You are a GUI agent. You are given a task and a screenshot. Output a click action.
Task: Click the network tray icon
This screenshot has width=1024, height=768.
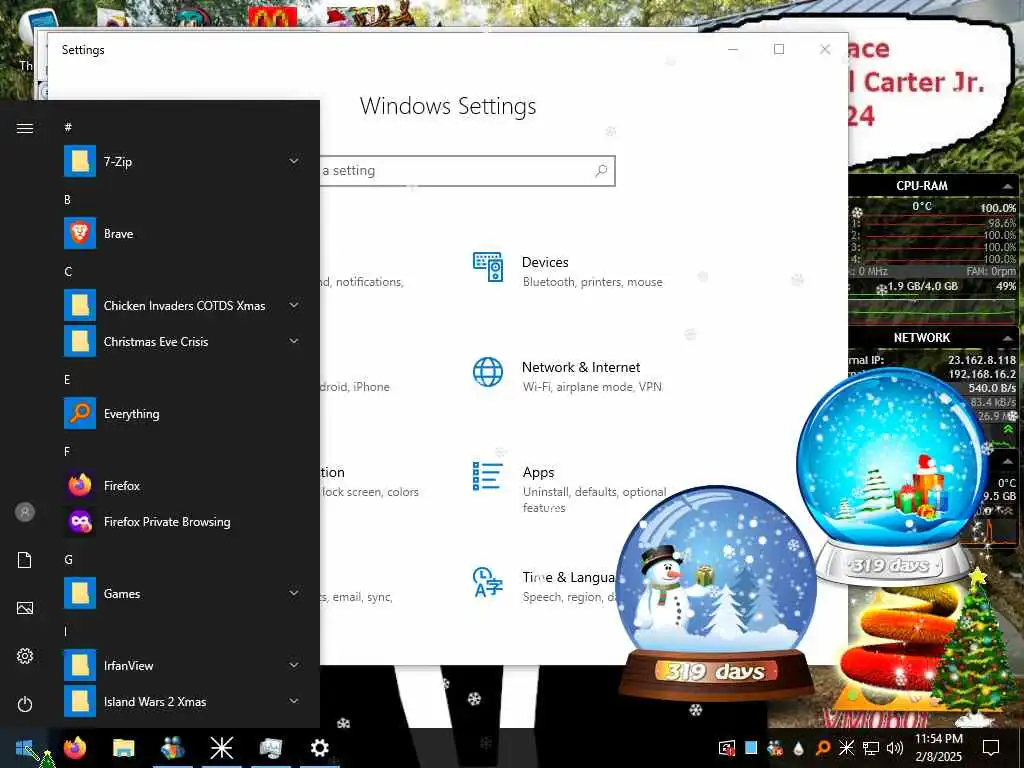point(871,748)
